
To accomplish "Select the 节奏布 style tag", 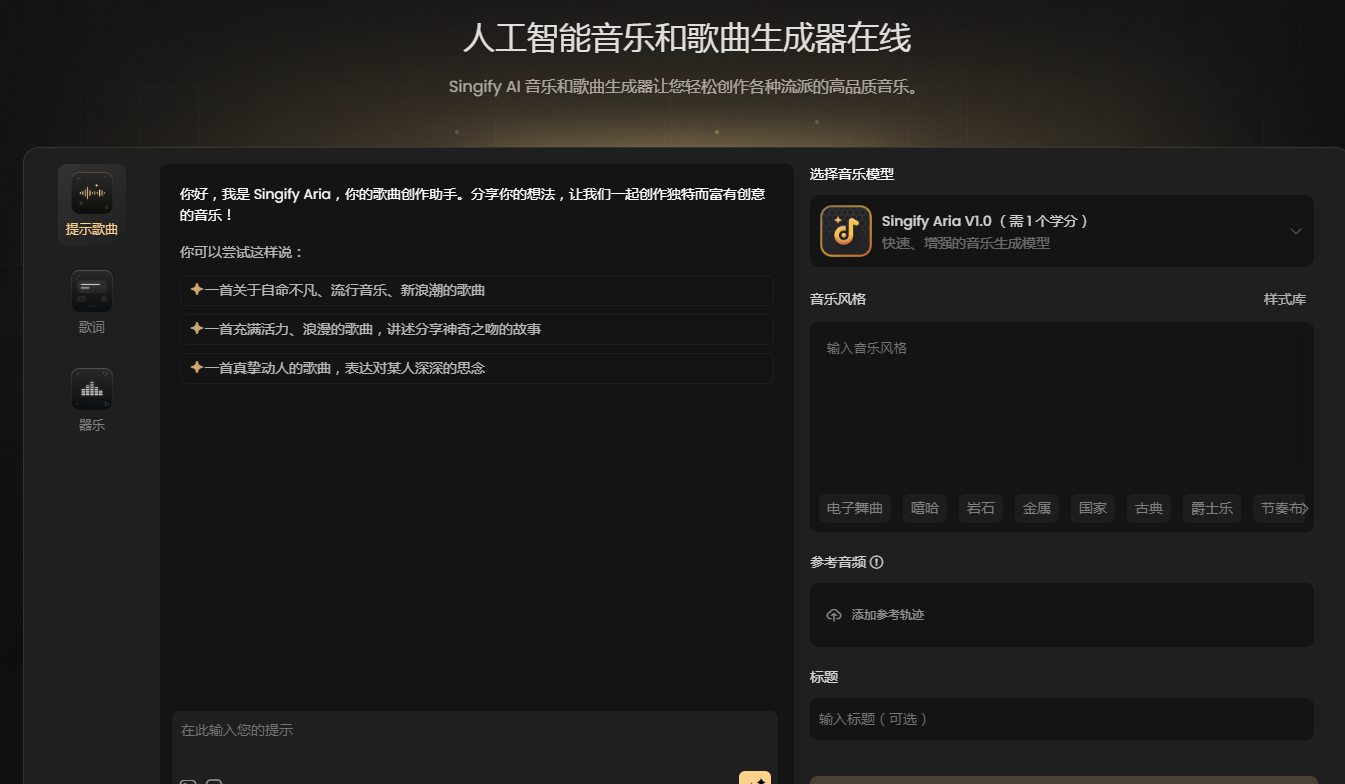I will coord(1281,508).
